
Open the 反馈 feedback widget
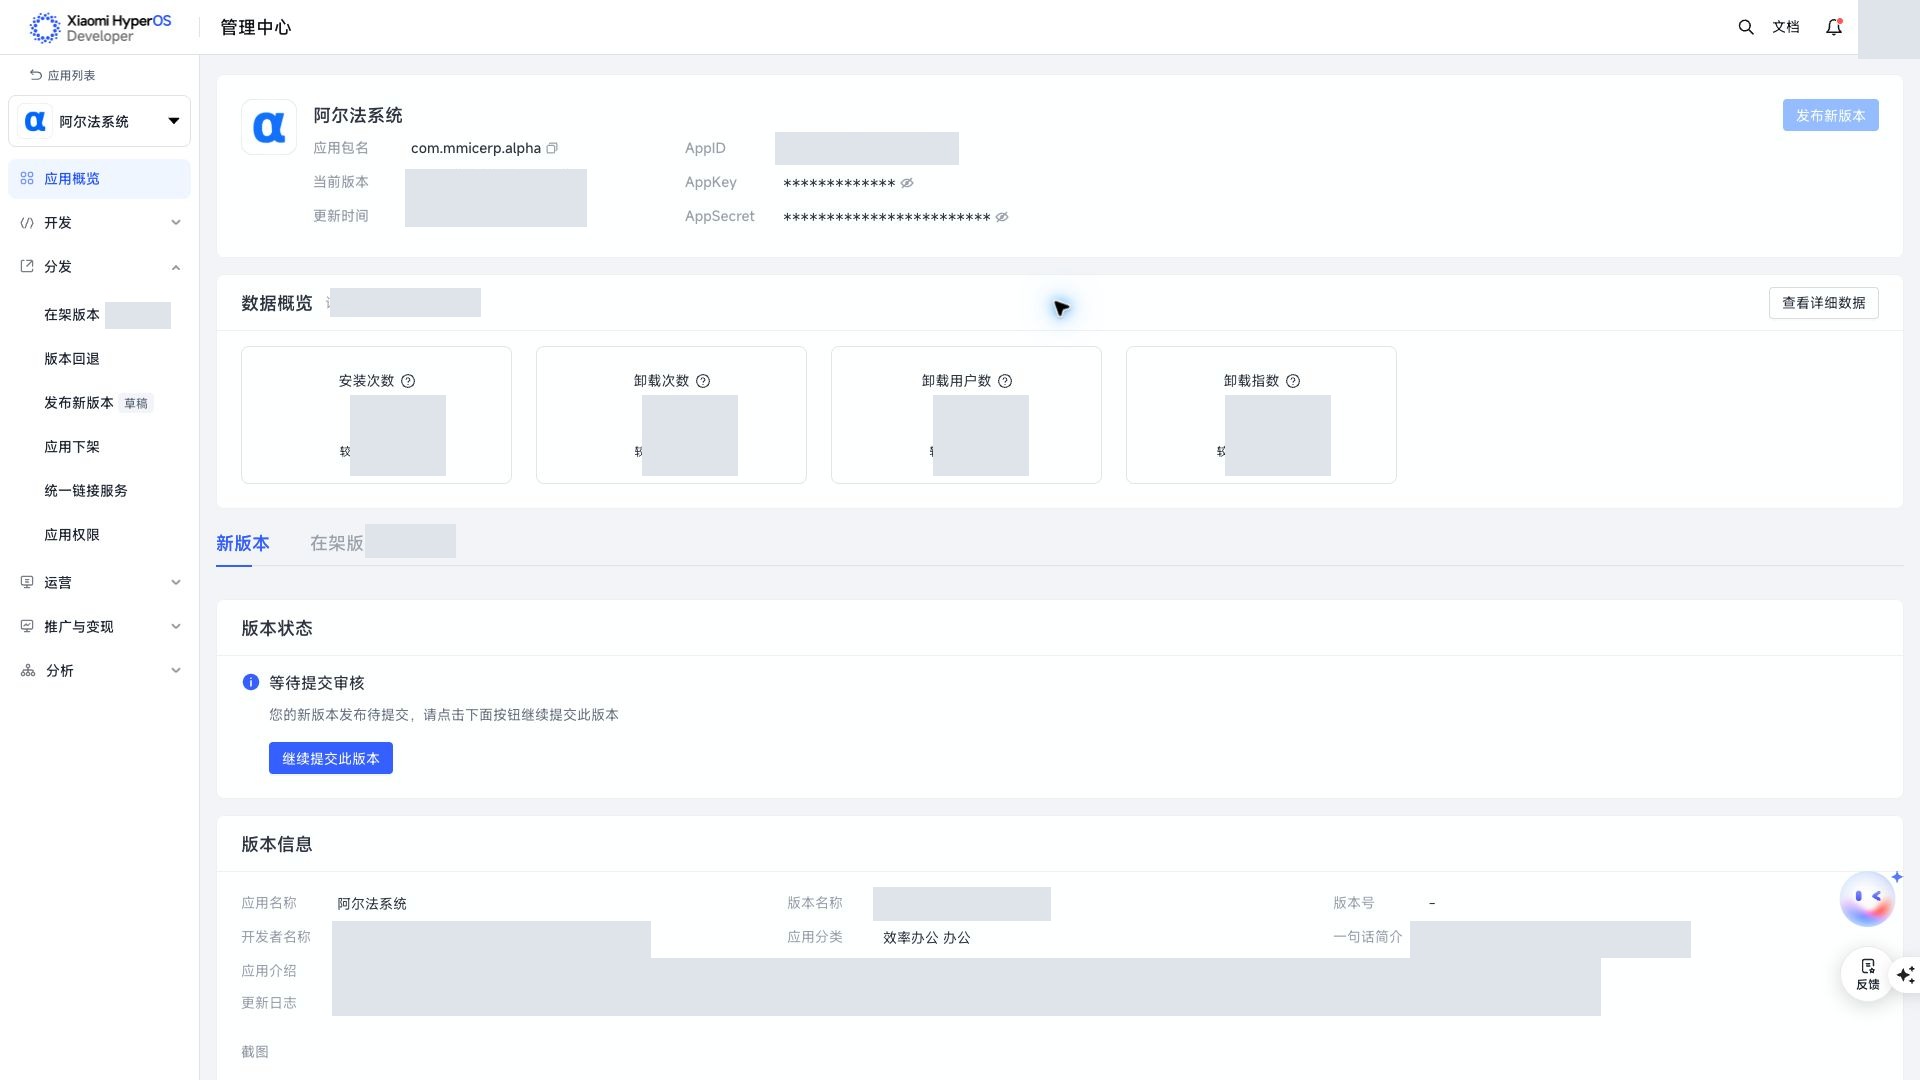(x=1867, y=974)
